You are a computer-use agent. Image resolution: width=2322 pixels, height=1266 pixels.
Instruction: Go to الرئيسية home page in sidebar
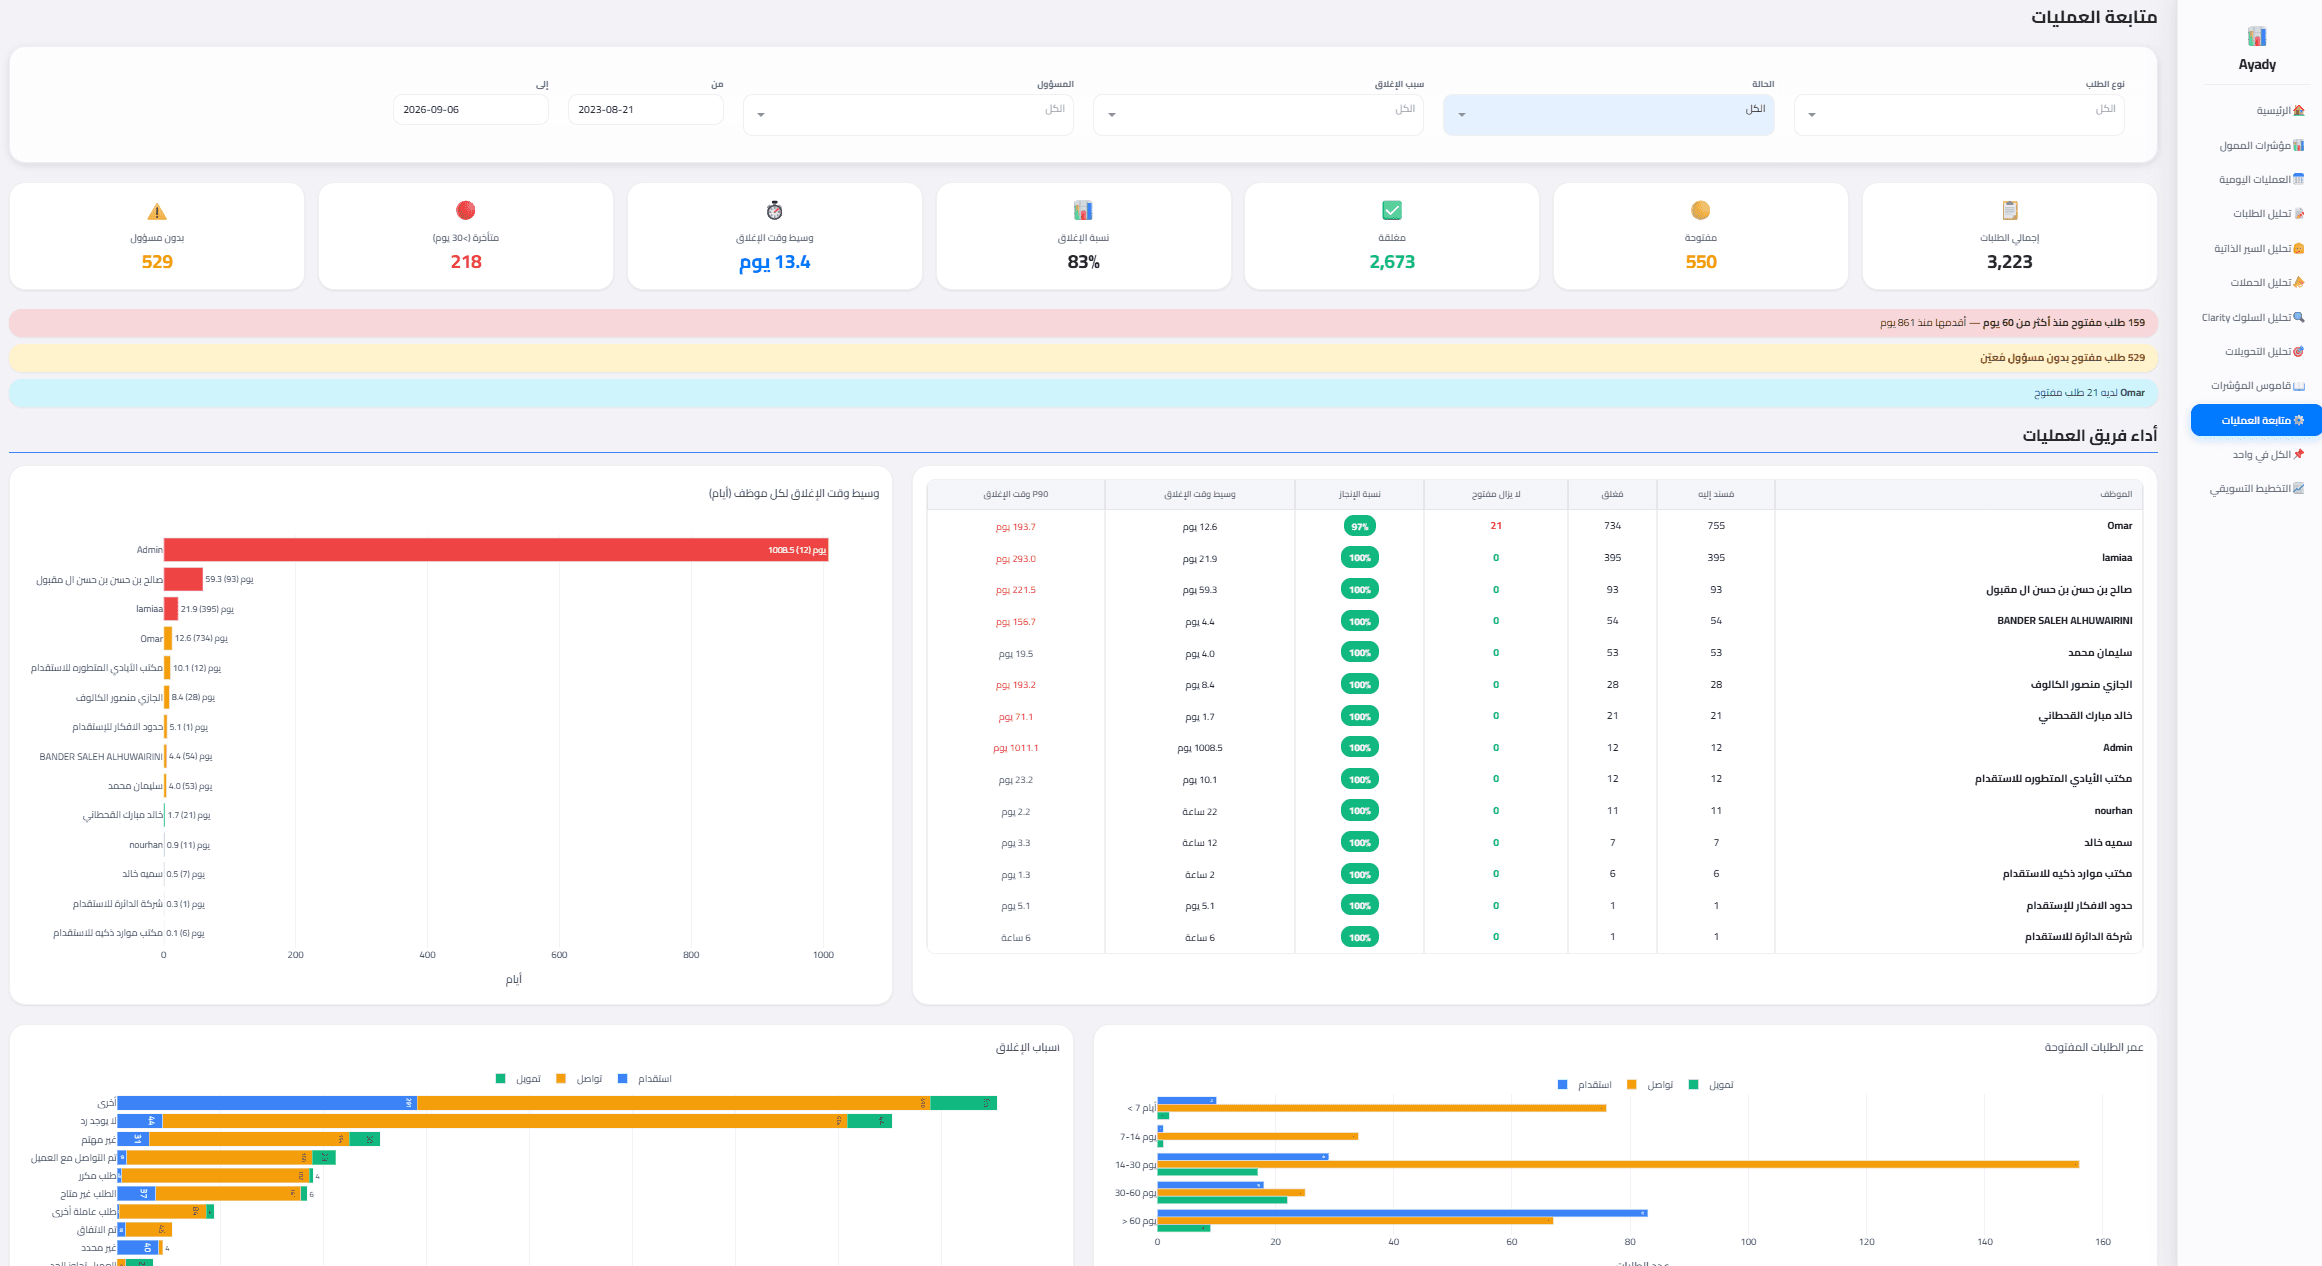click(2279, 111)
